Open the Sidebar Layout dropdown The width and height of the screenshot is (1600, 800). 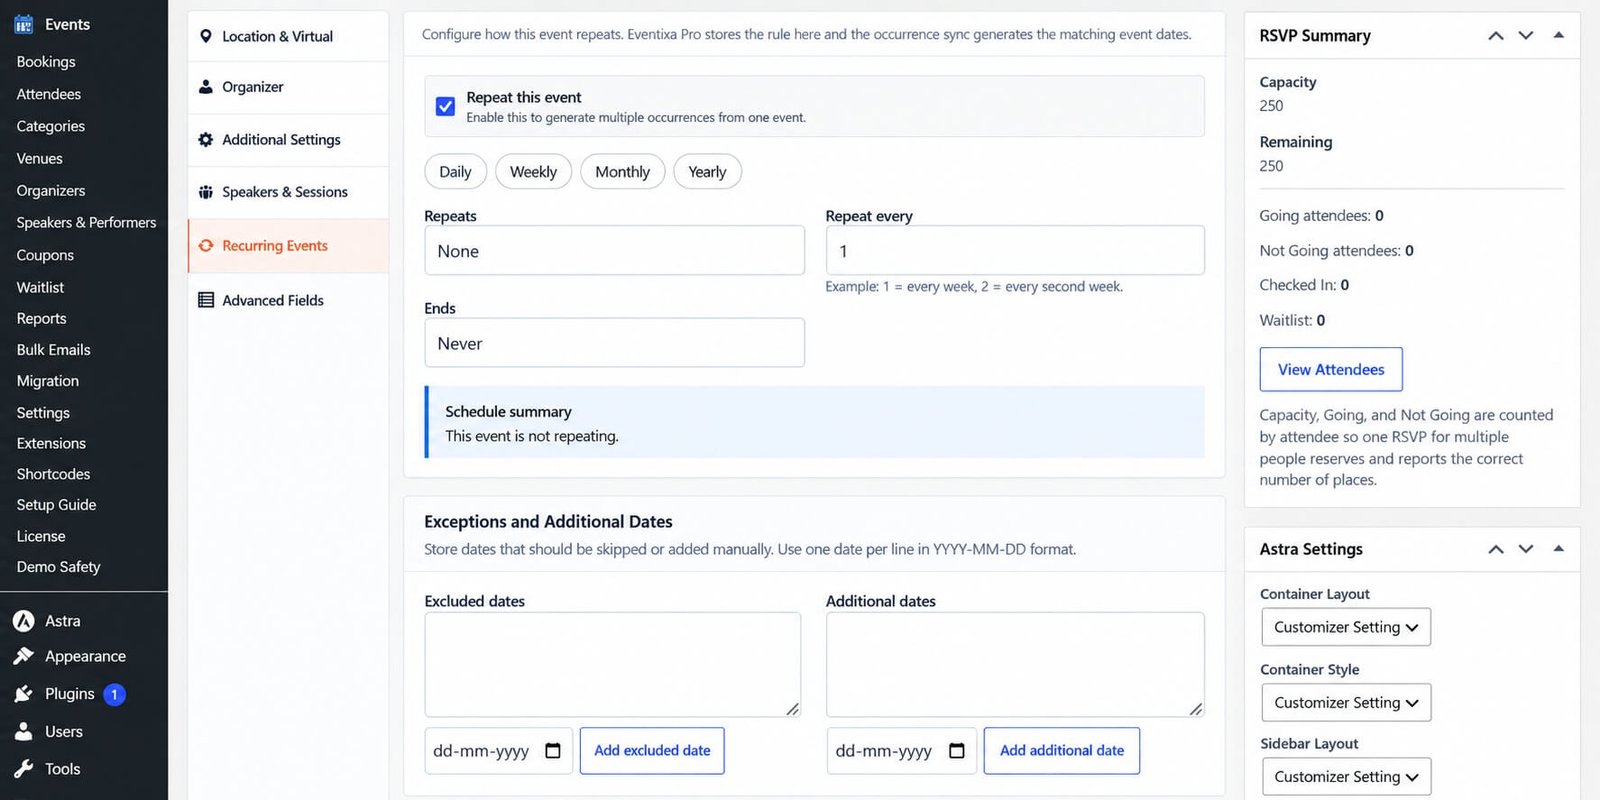pyautogui.click(x=1346, y=777)
